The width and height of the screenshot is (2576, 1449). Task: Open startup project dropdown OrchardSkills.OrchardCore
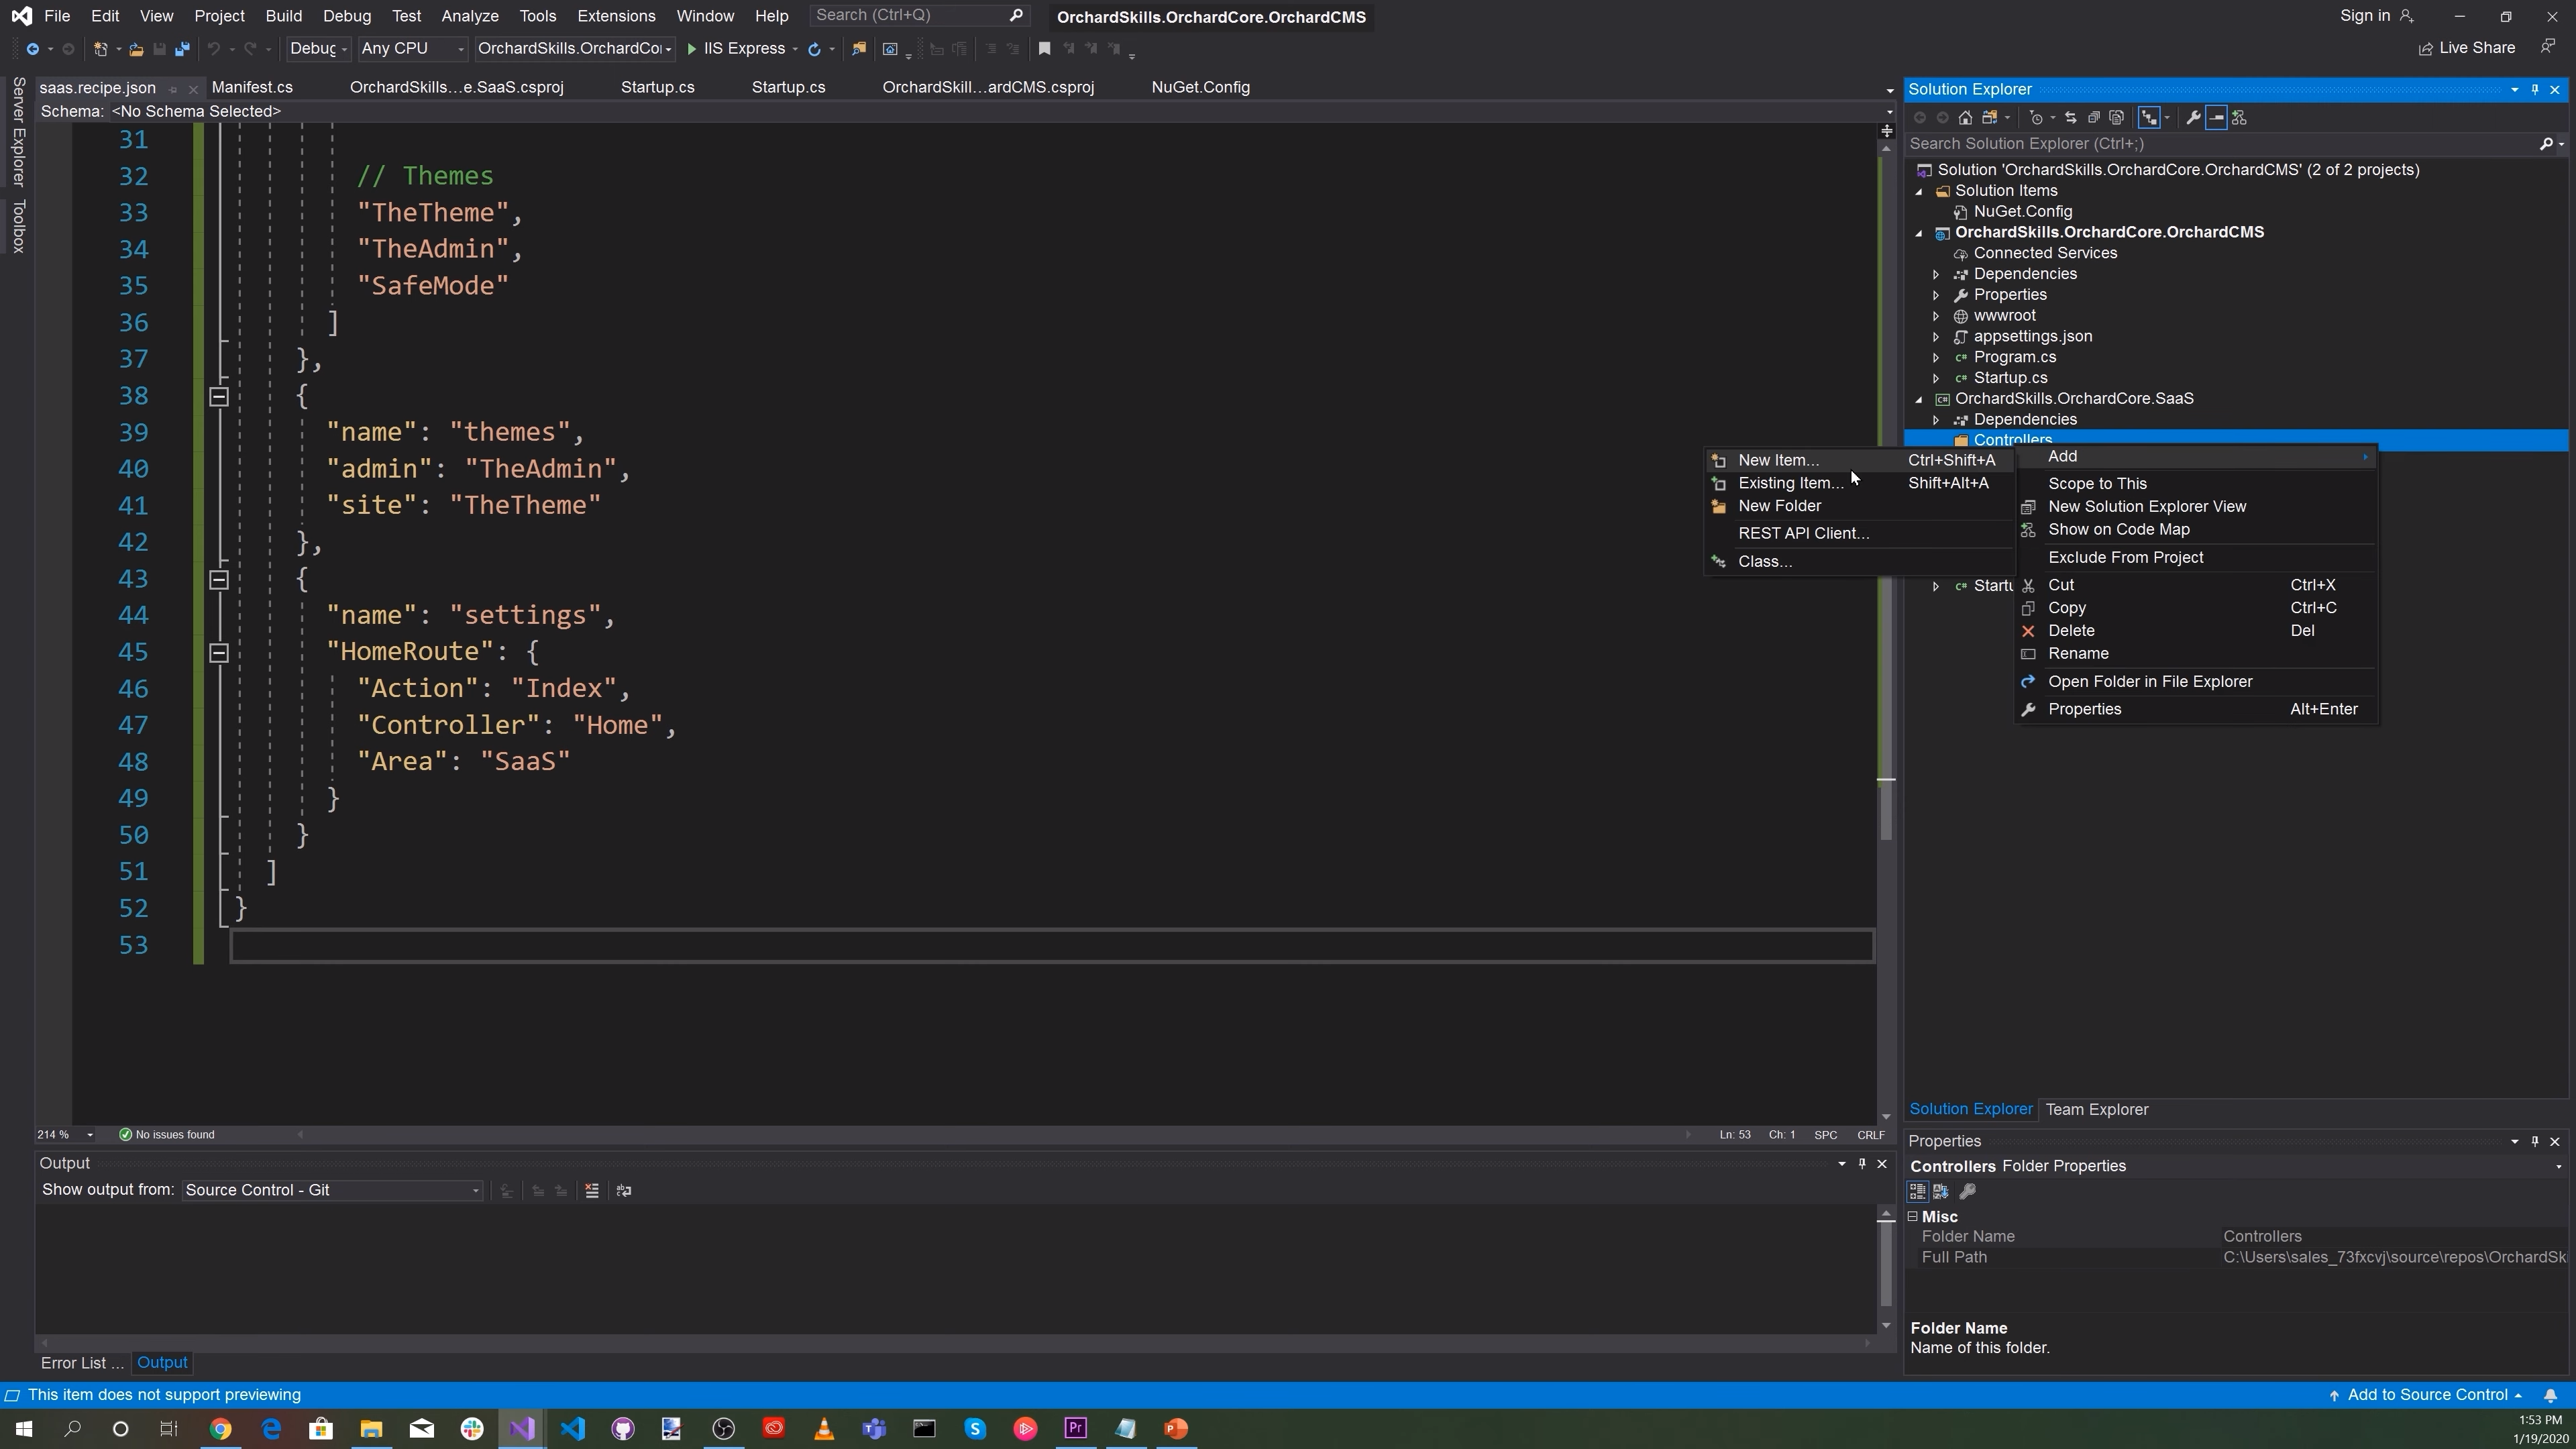(575, 49)
